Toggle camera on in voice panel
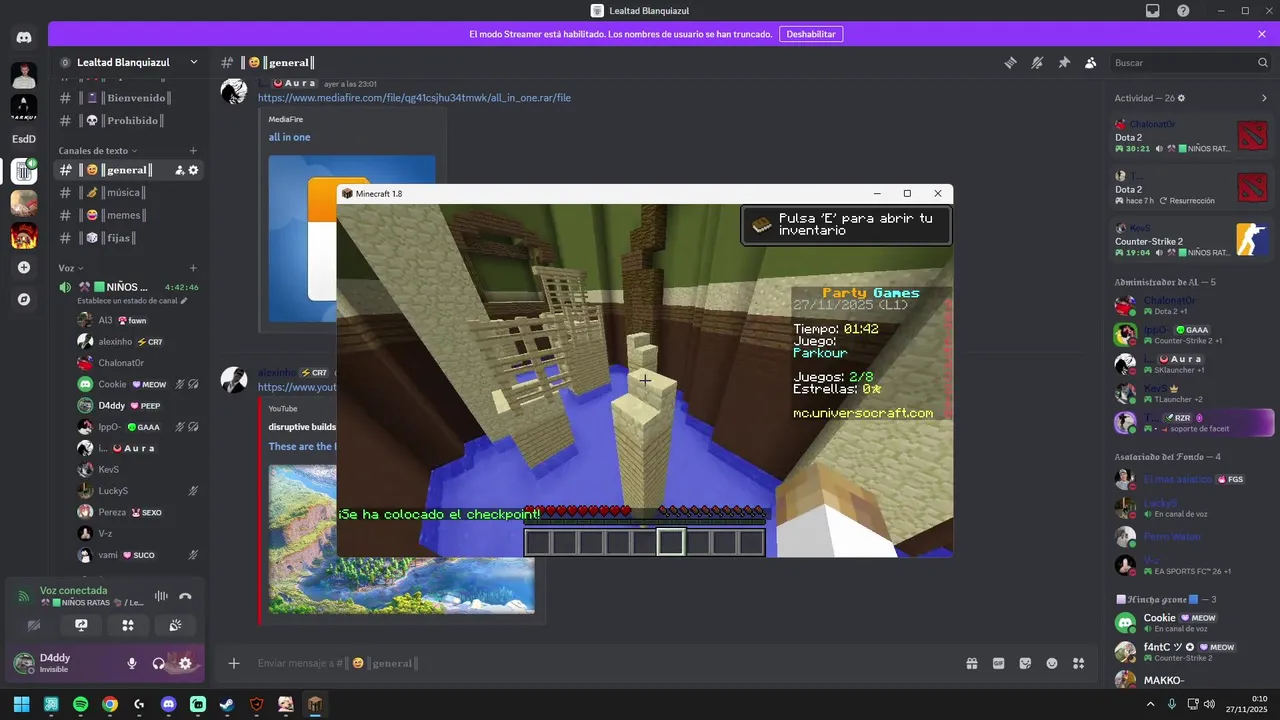The image size is (1280, 720). click(34, 625)
